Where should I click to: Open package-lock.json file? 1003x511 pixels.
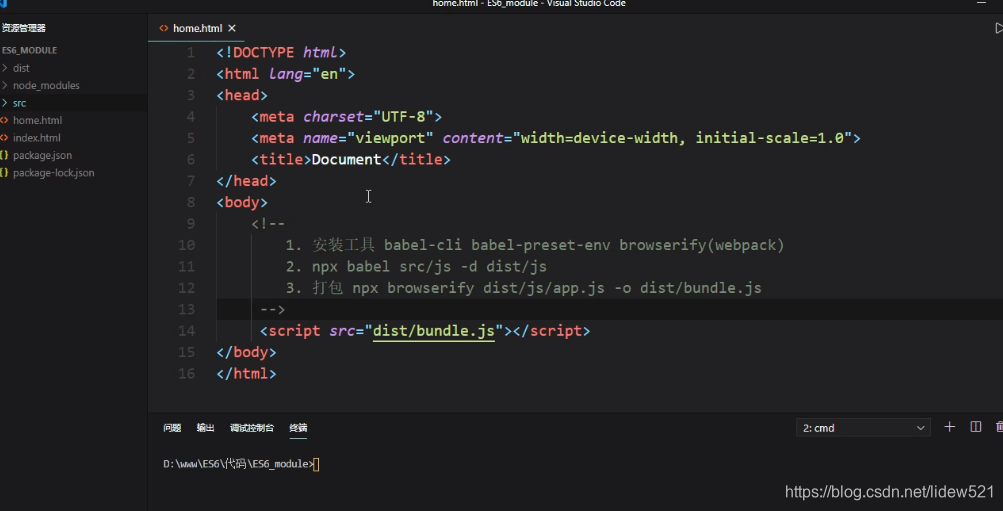click(x=53, y=173)
